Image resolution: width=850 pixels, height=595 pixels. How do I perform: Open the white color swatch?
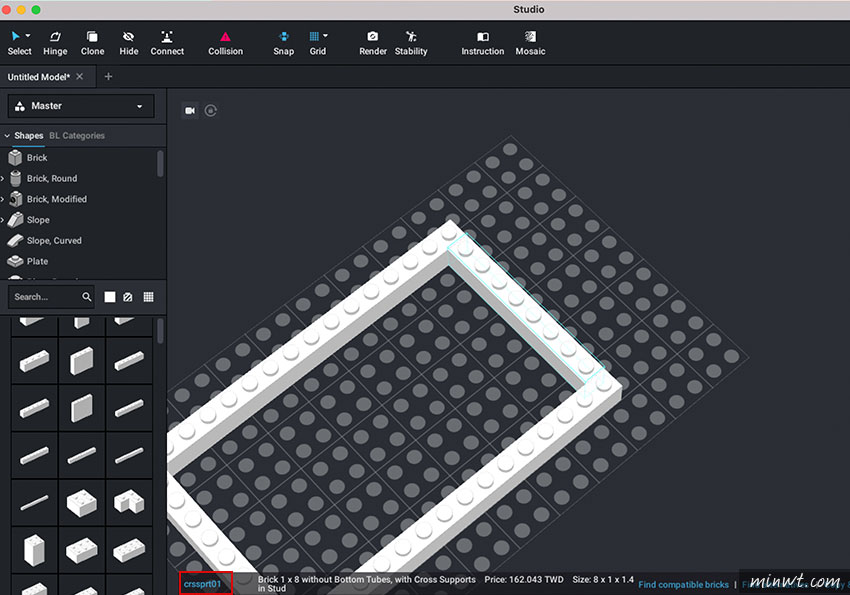click(x=110, y=297)
